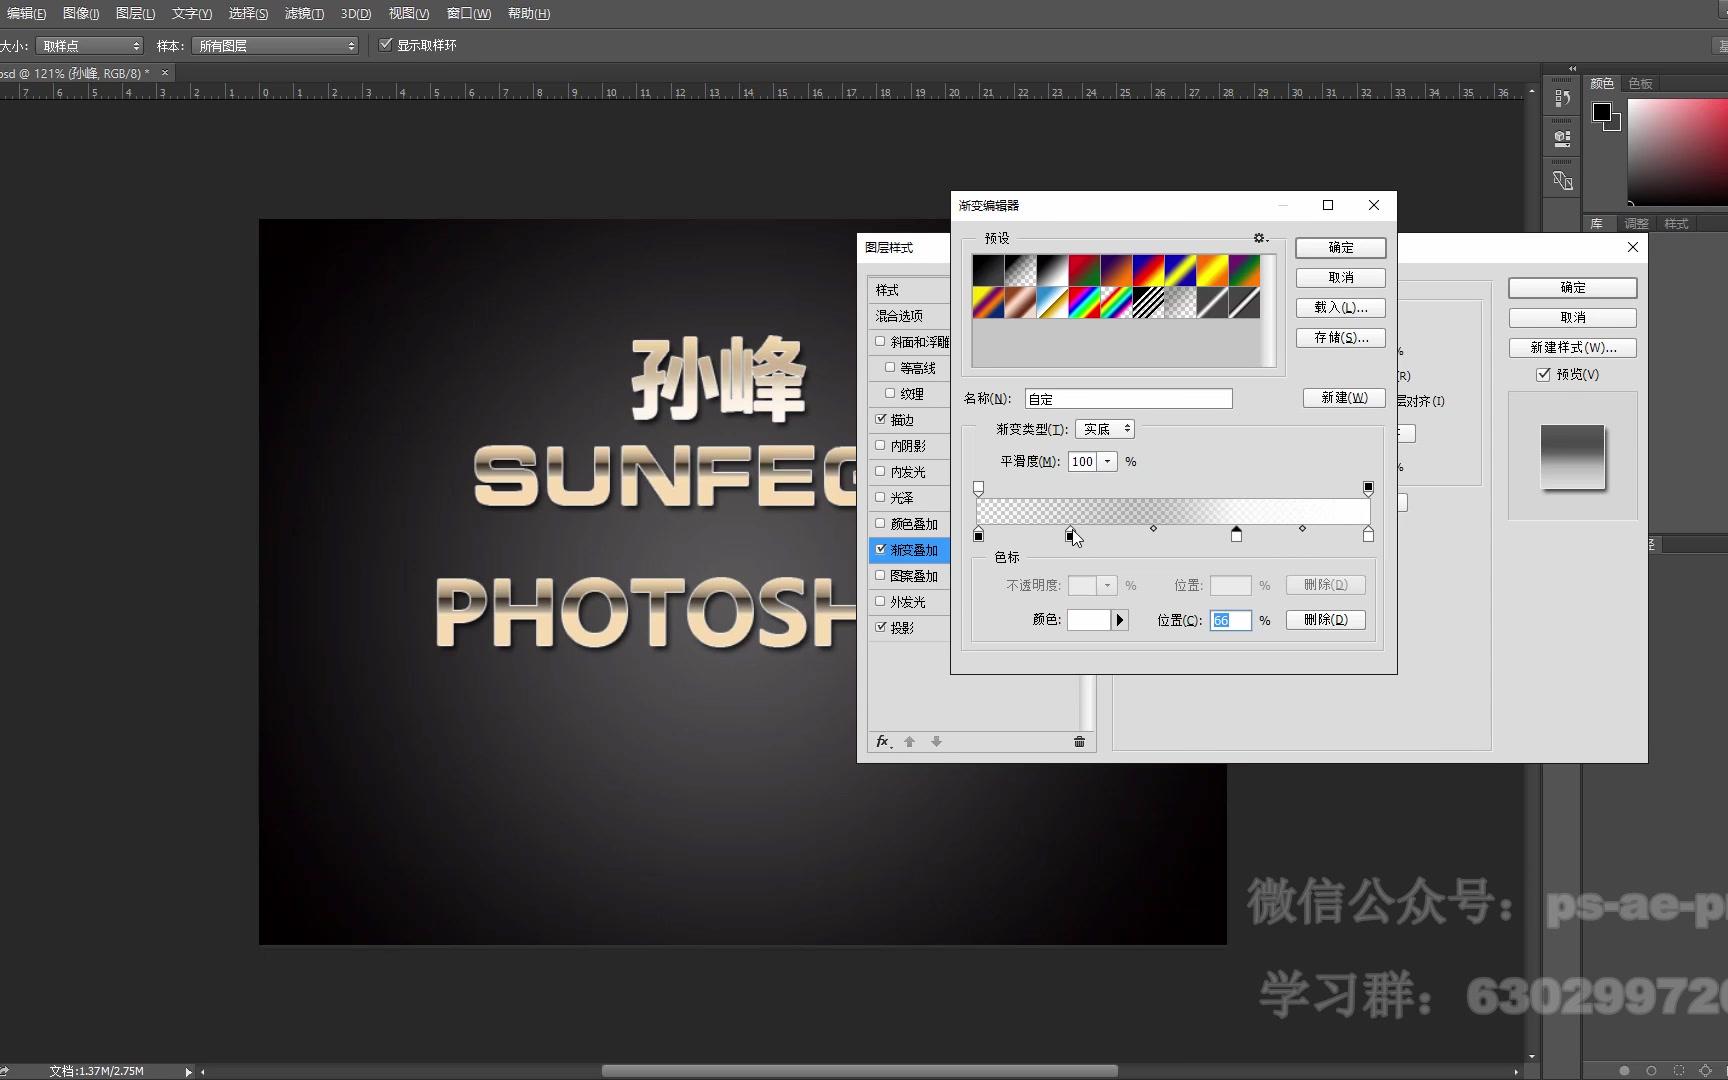
Task: Open the Smoothness percentage dropdown
Action: pos(1107,461)
